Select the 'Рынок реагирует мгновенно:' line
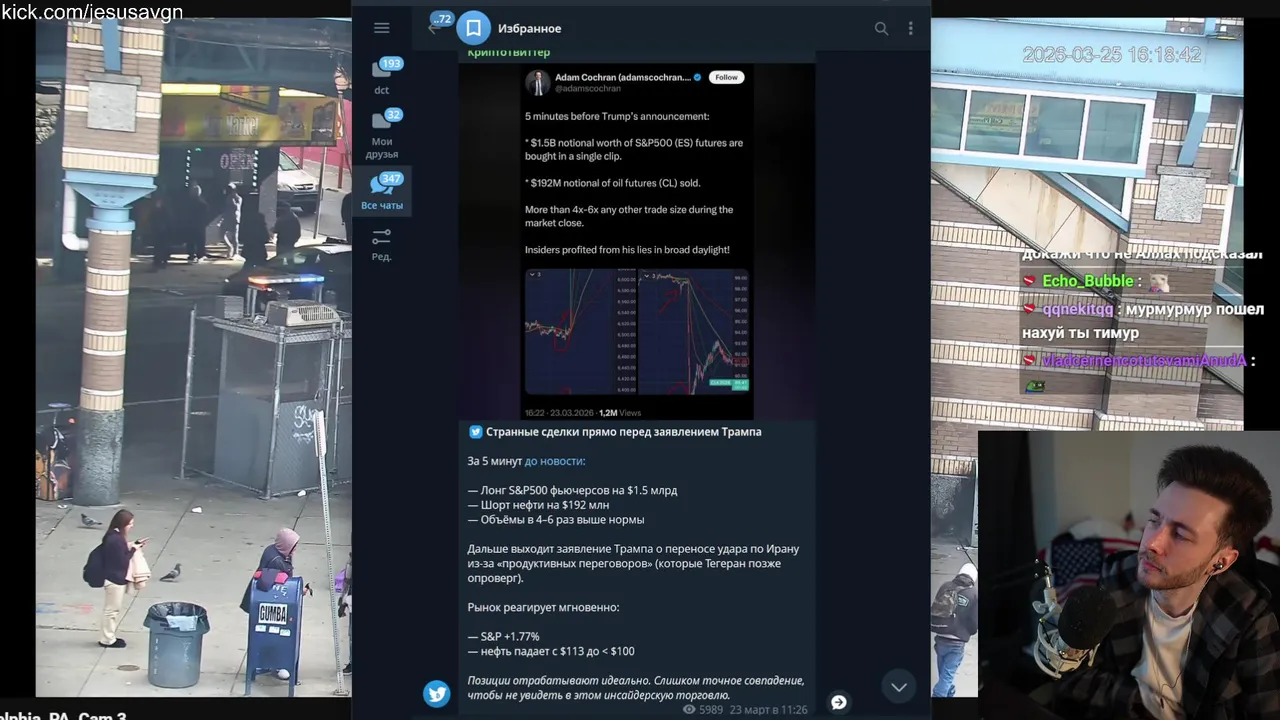1280x720 pixels. coord(543,607)
